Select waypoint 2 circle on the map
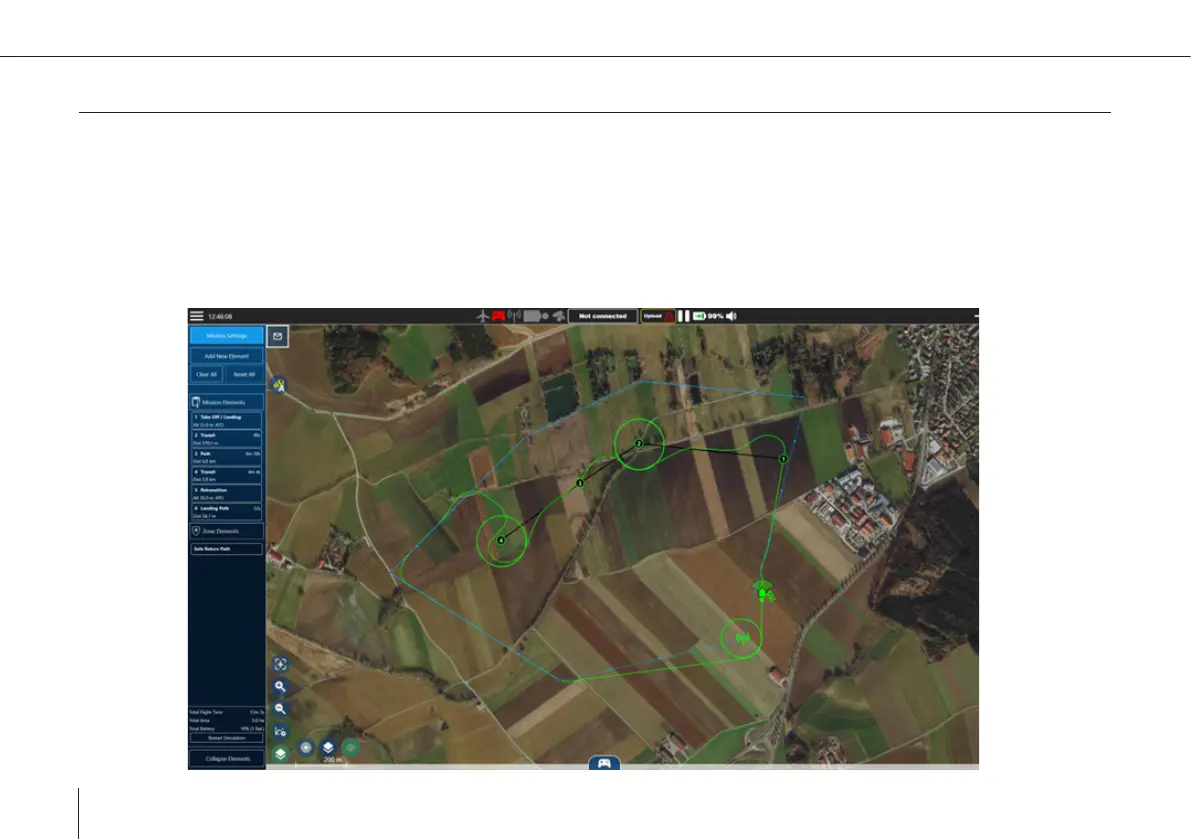 point(639,443)
